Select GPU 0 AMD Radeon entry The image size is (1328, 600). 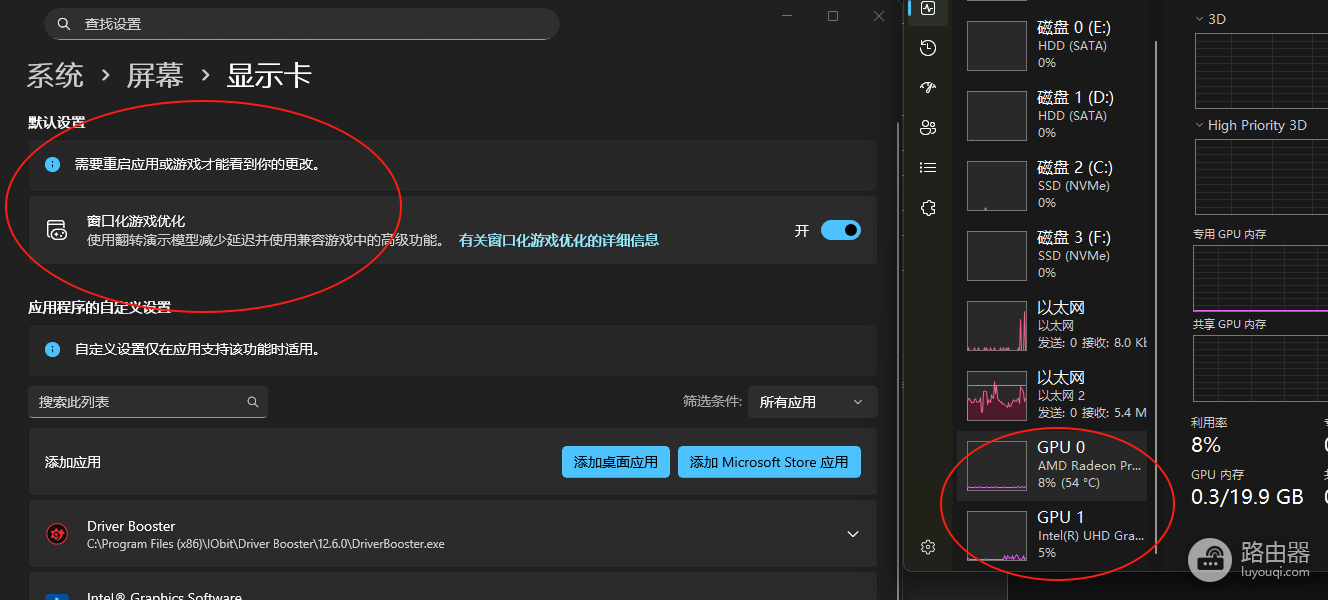[1053, 466]
